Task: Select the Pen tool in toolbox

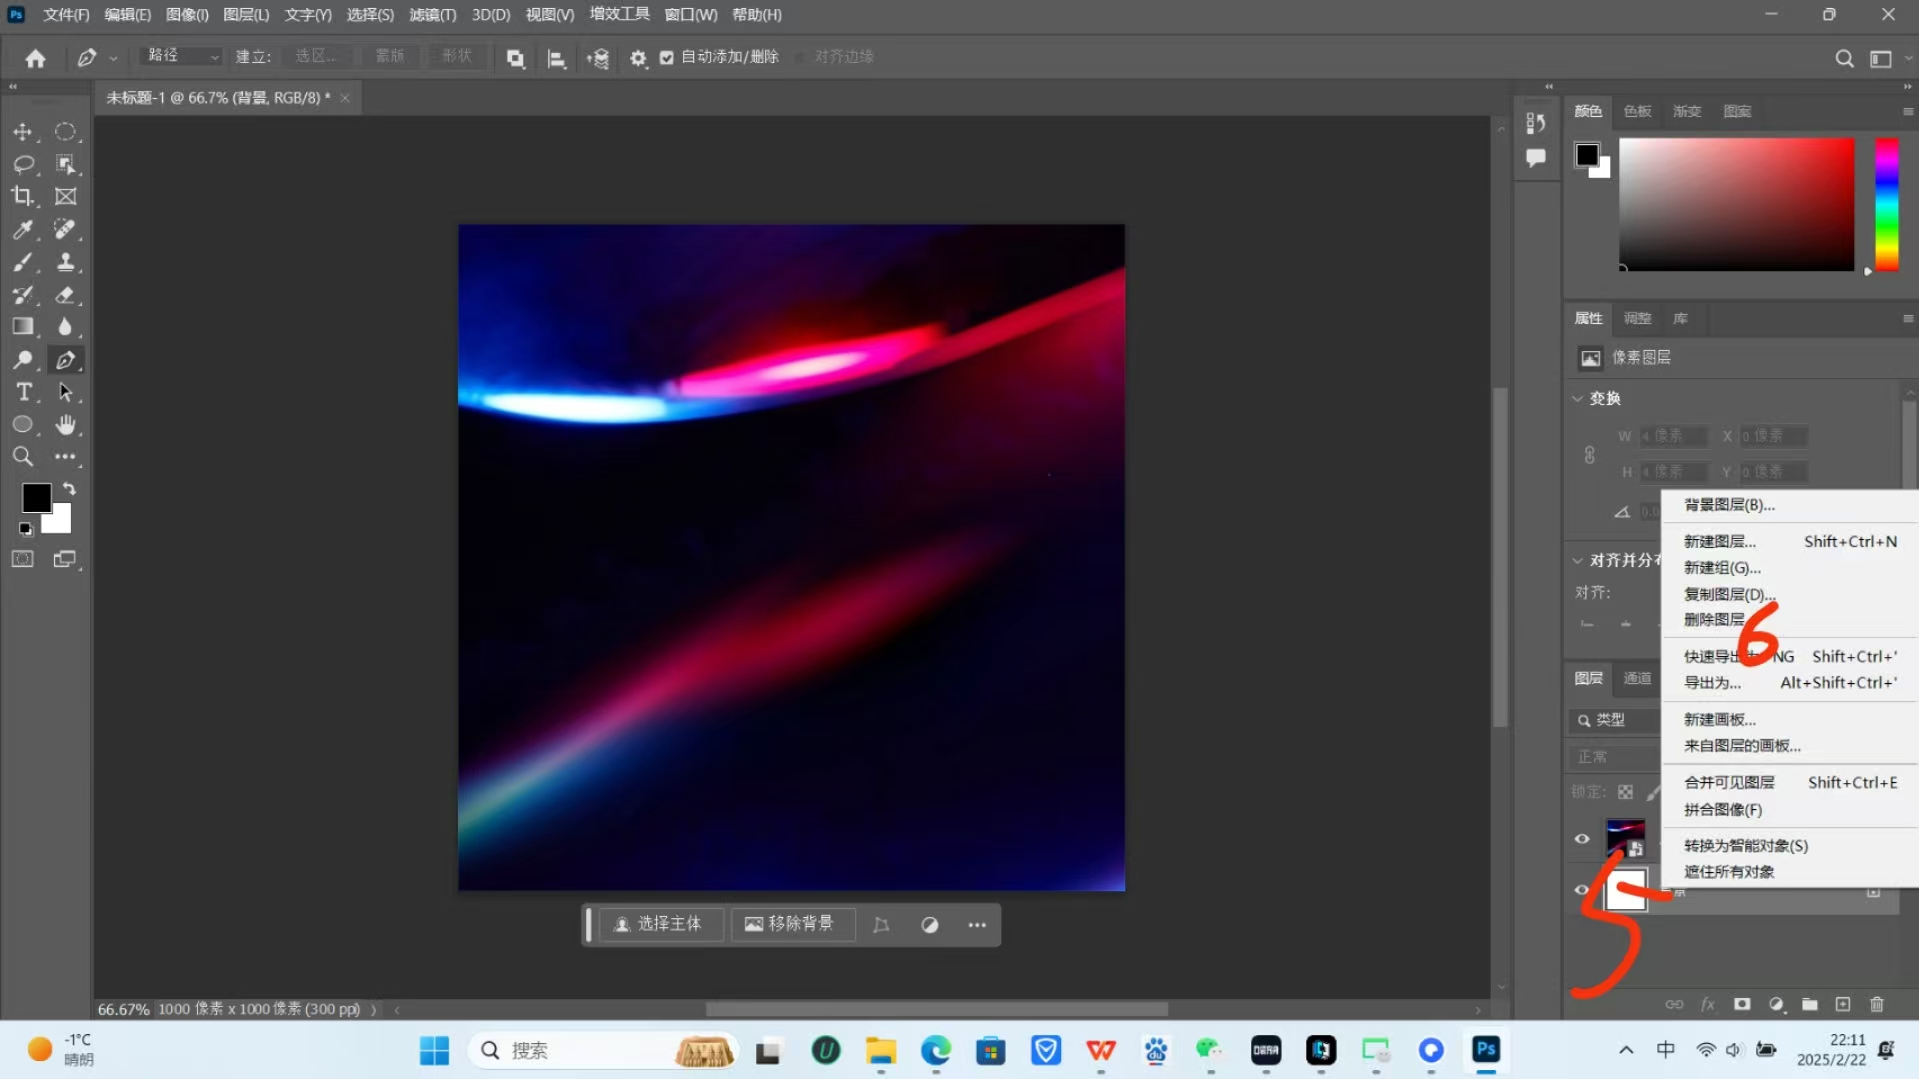Action: point(65,360)
